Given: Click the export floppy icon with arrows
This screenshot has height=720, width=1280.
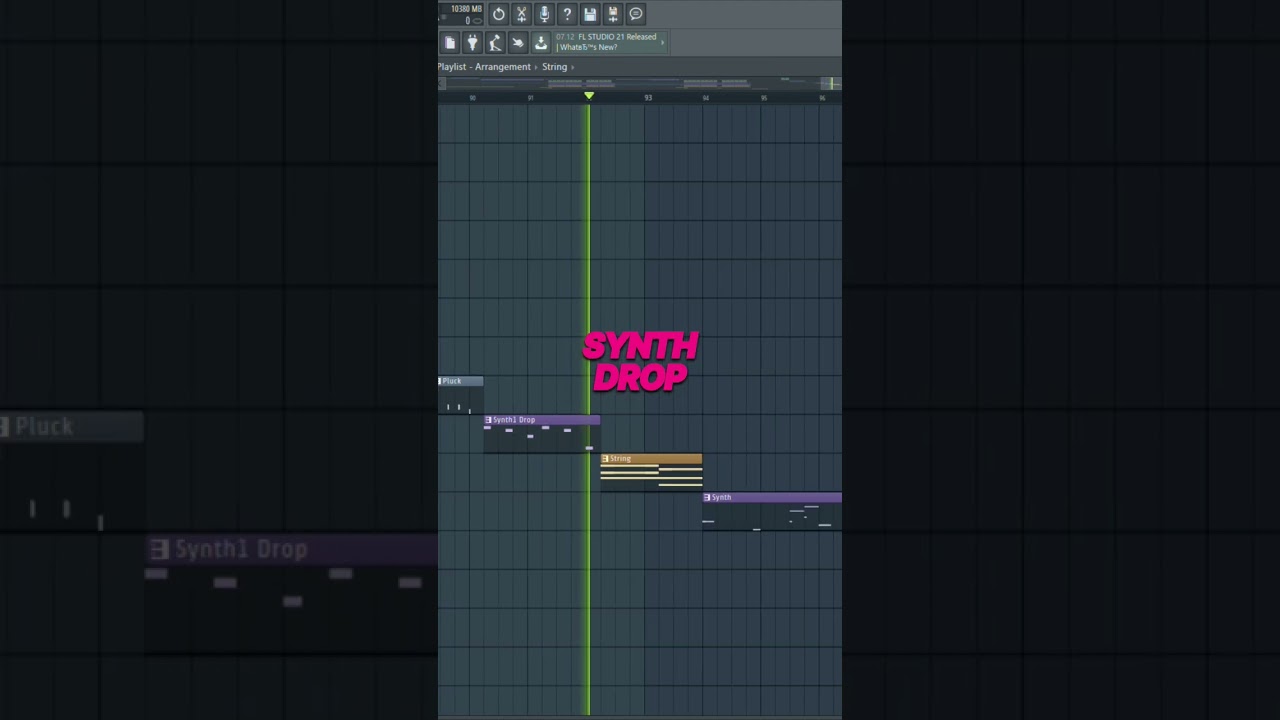Looking at the screenshot, I should 613,14.
